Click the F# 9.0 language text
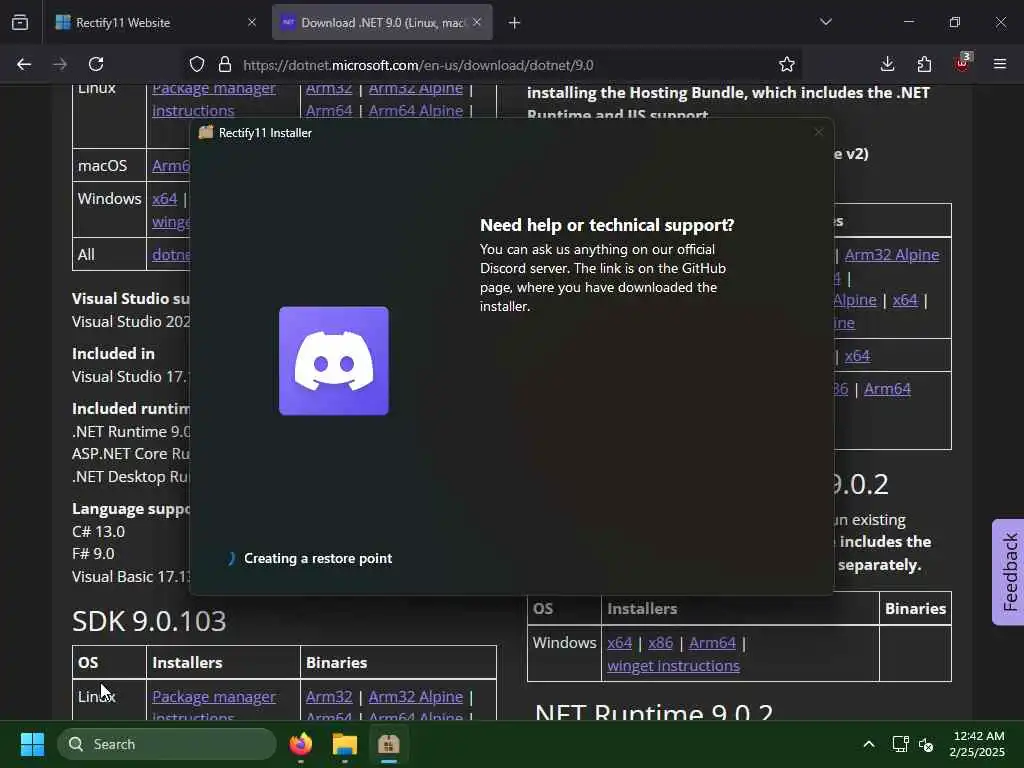 93,554
